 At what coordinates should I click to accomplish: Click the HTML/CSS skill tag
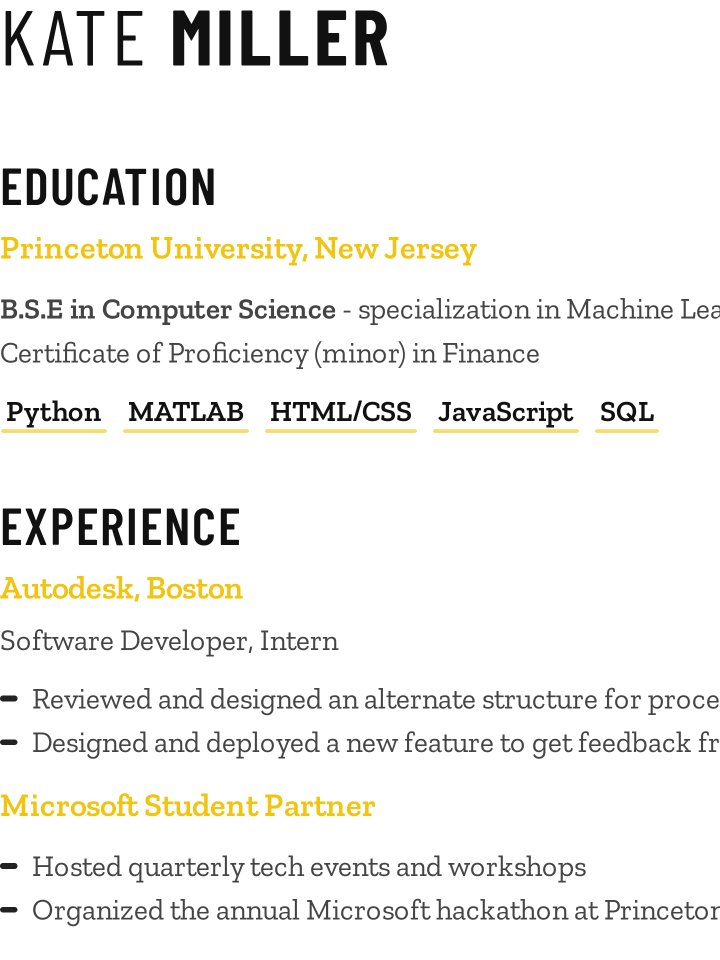pos(341,414)
